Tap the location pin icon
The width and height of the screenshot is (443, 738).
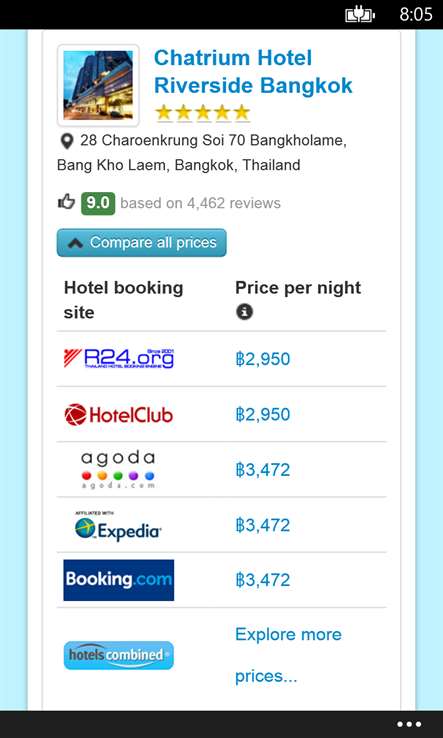point(67,141)
